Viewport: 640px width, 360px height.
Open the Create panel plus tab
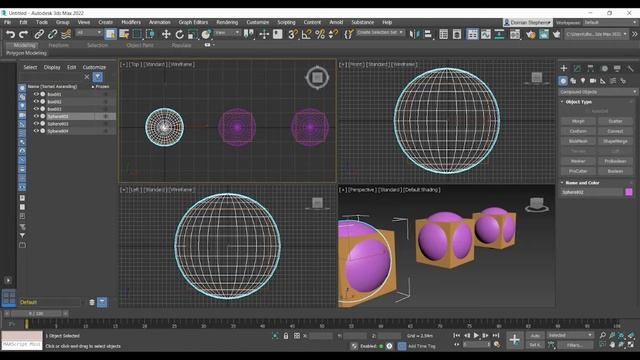(x=564, y=68)
